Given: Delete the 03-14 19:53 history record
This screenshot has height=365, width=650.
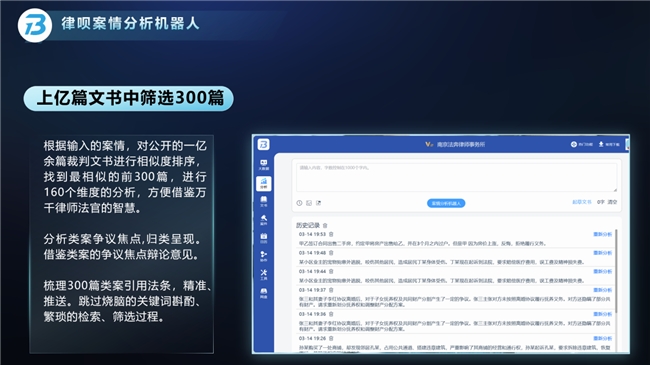Looking at the screenshot, I should (x=331, y=234).
